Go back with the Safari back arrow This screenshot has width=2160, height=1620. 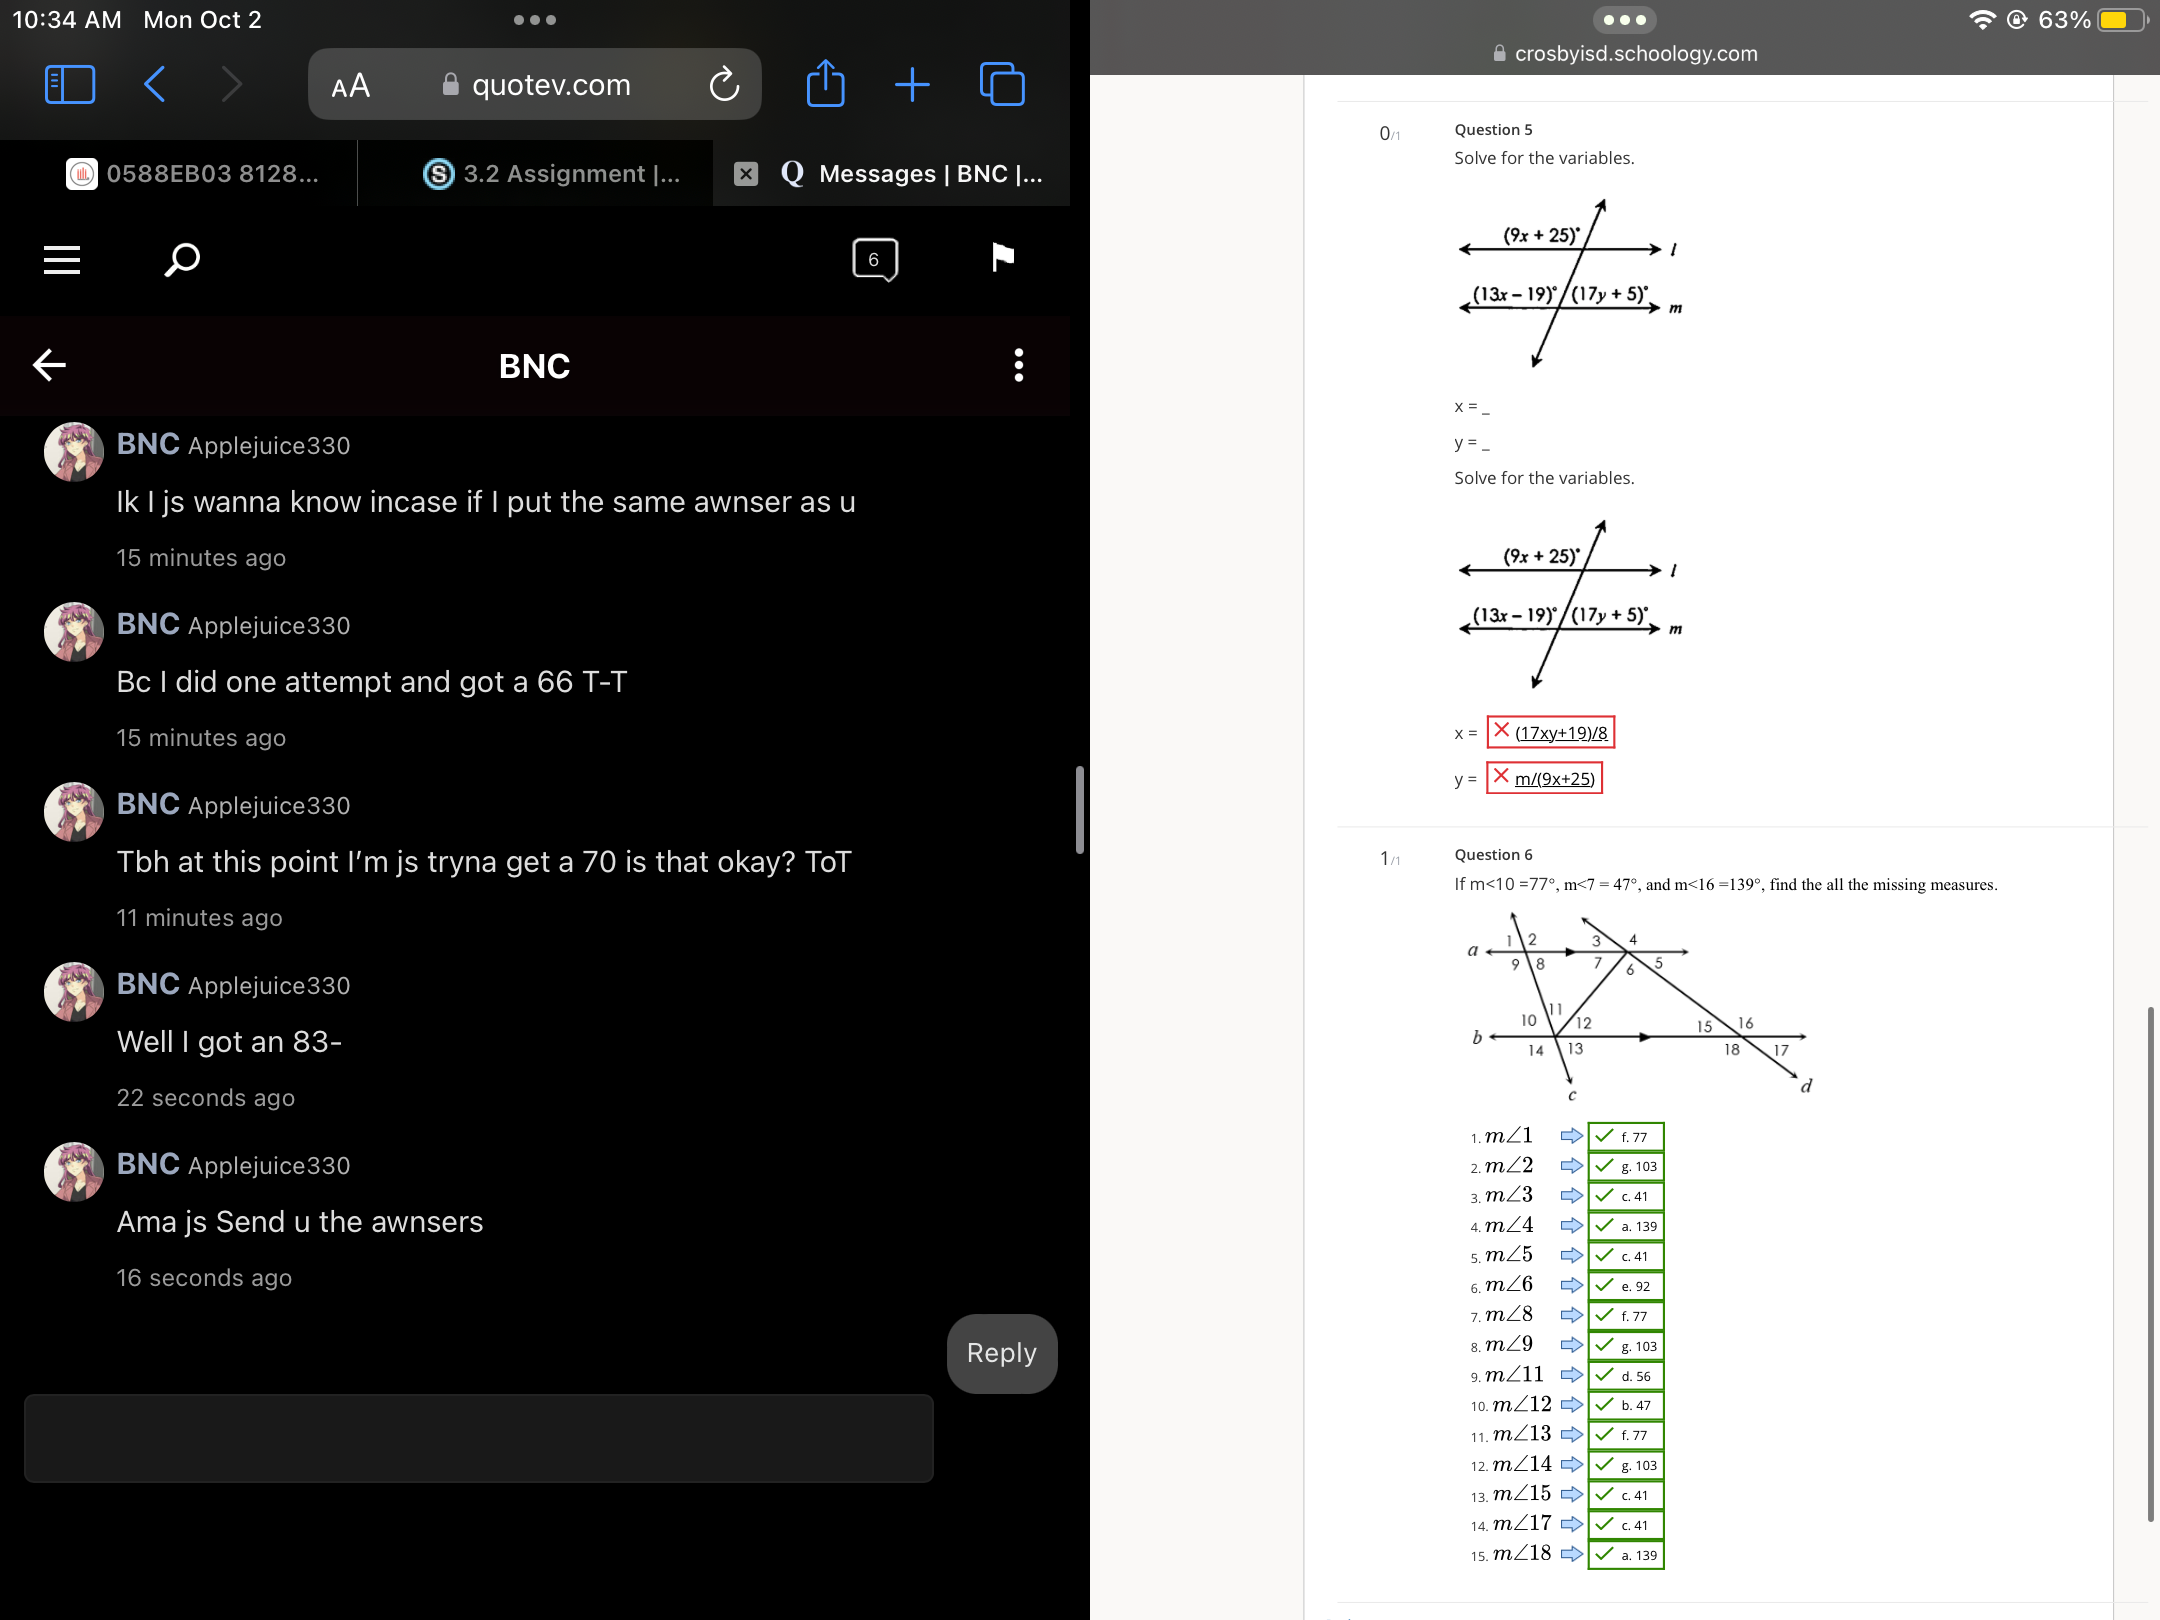tap(155, 85)
